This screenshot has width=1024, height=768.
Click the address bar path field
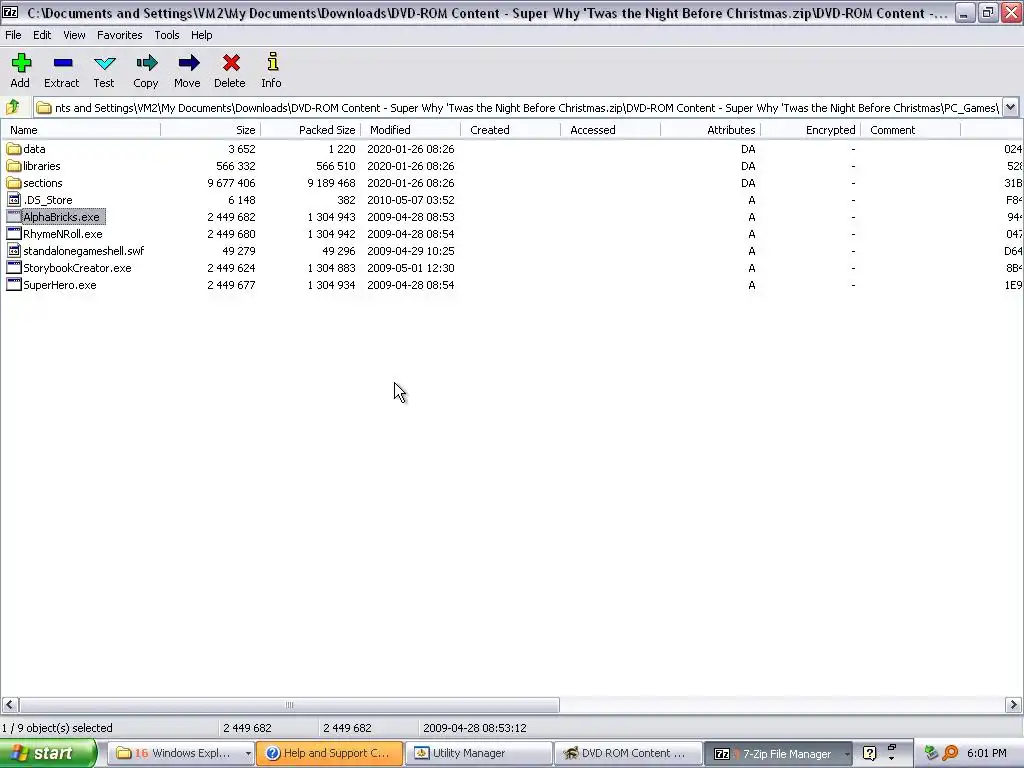click(x=518, y=107)
